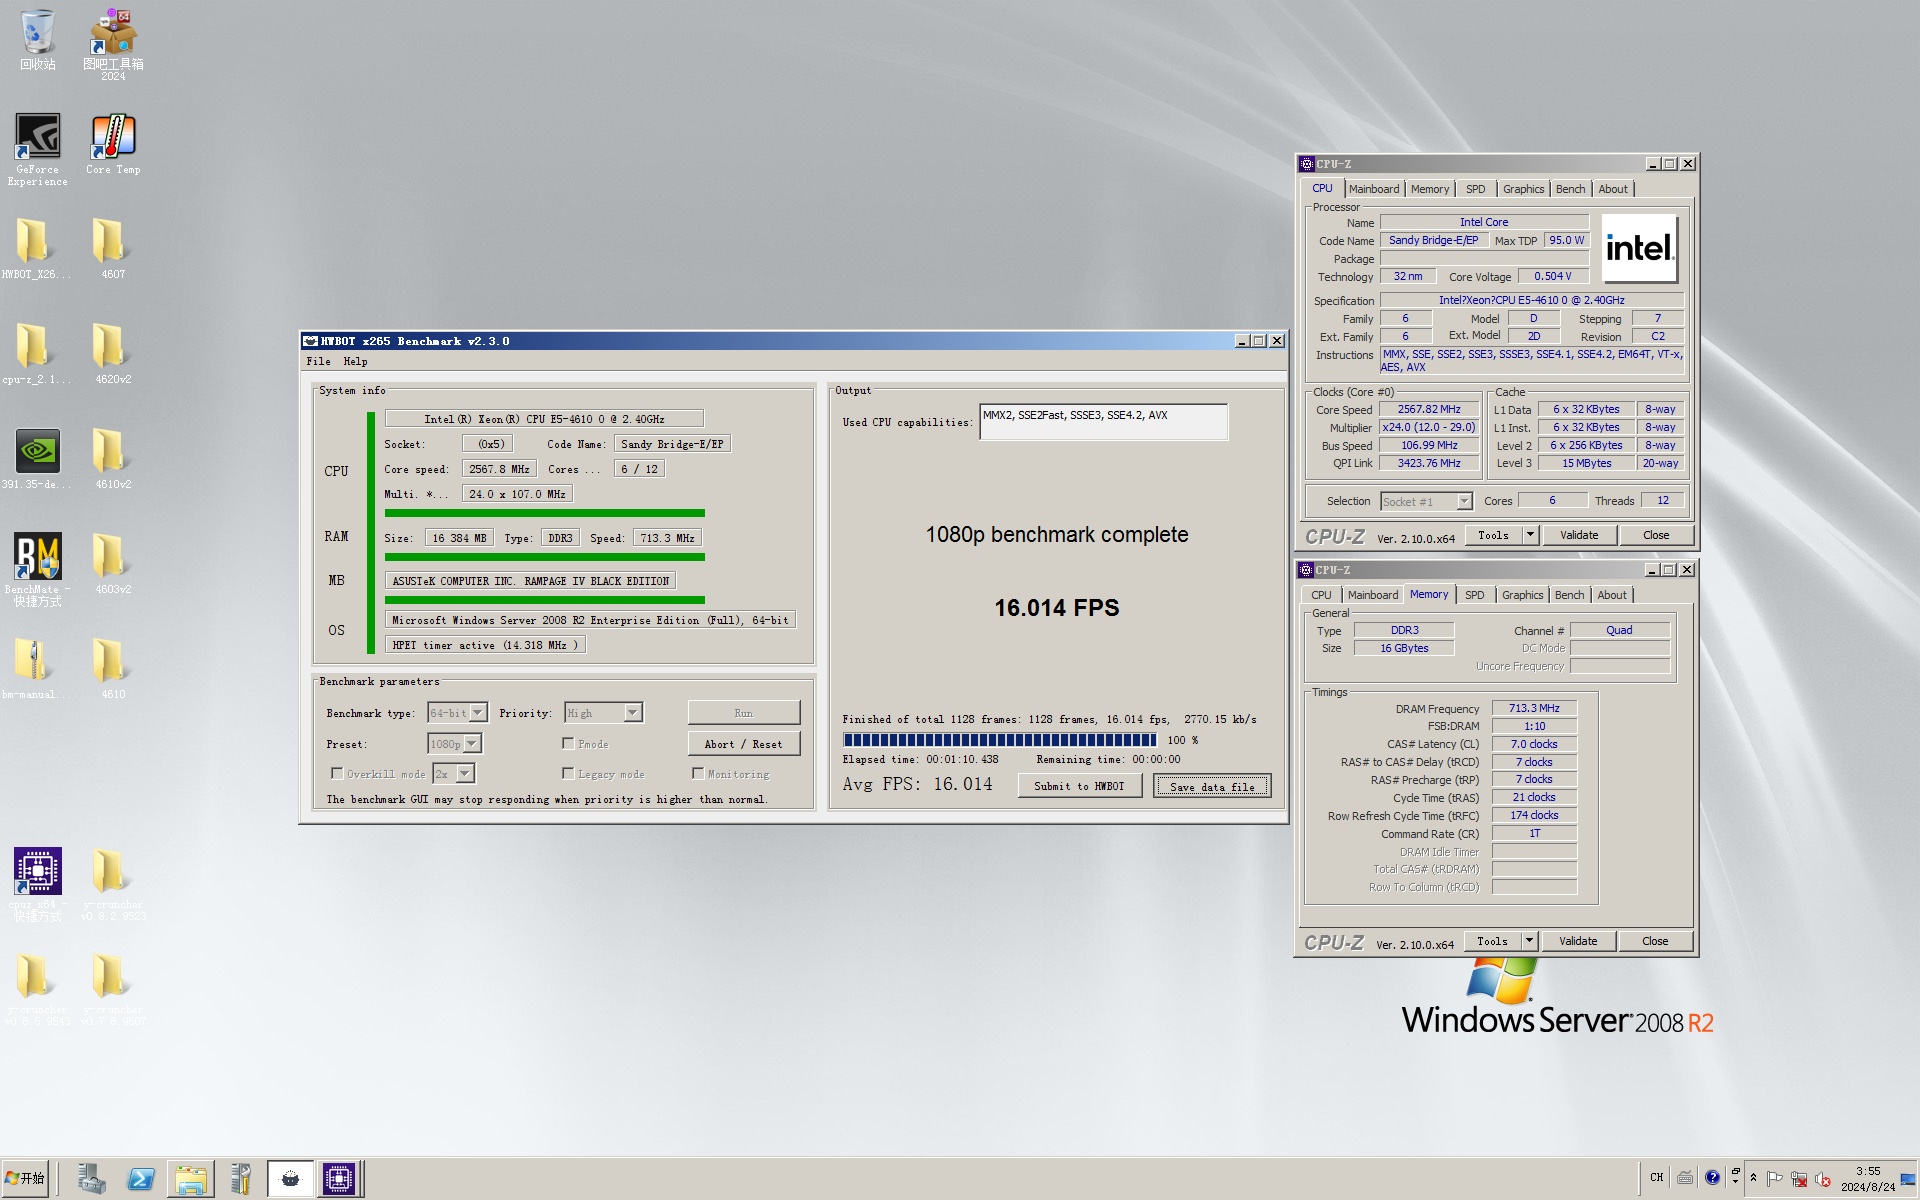
Task: Select the NVIDIA 391.35 driver installer icon
Action: pos(37,459)
